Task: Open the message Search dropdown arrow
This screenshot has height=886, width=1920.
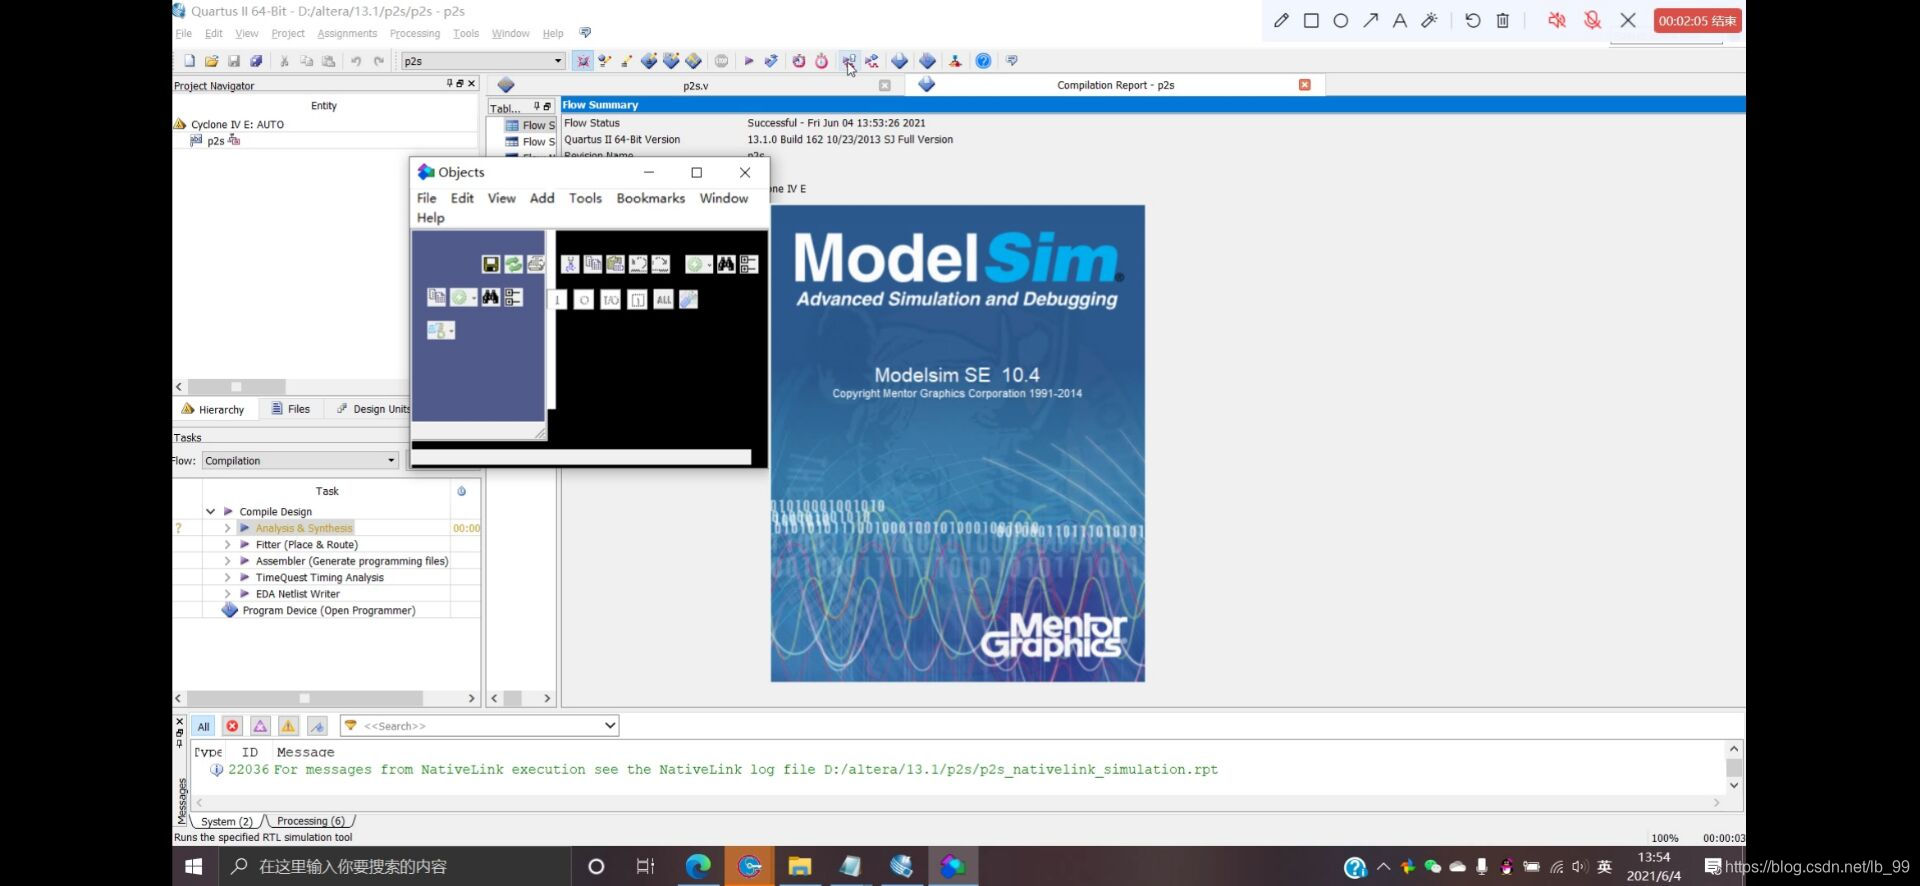Action: pyautogui.click(x=610, y=726)
